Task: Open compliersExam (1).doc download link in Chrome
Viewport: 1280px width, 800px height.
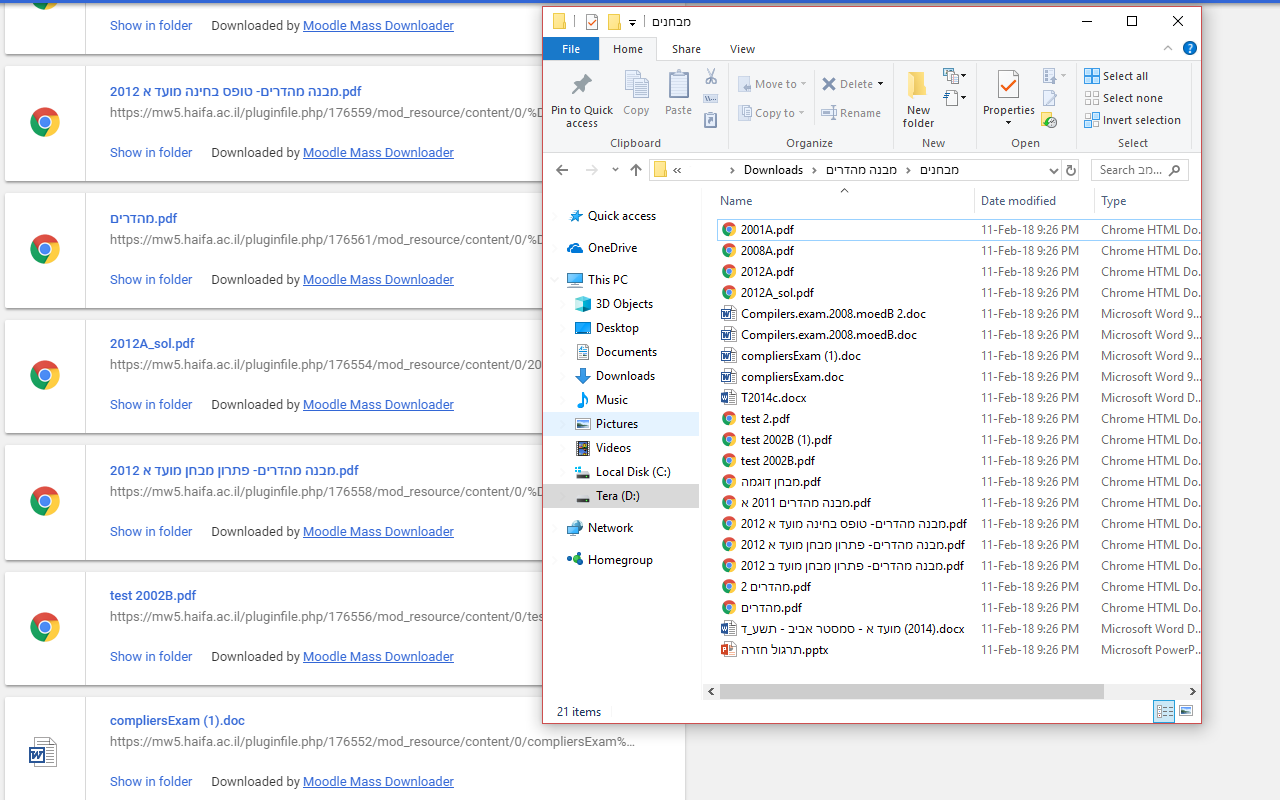Action: click(177, 721)
